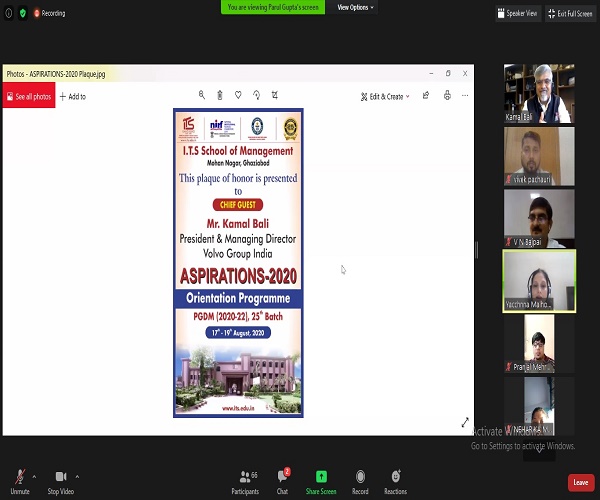The image size is (600, 500).
Task: Click the green encryption shield icon
Action: [23, 13]
